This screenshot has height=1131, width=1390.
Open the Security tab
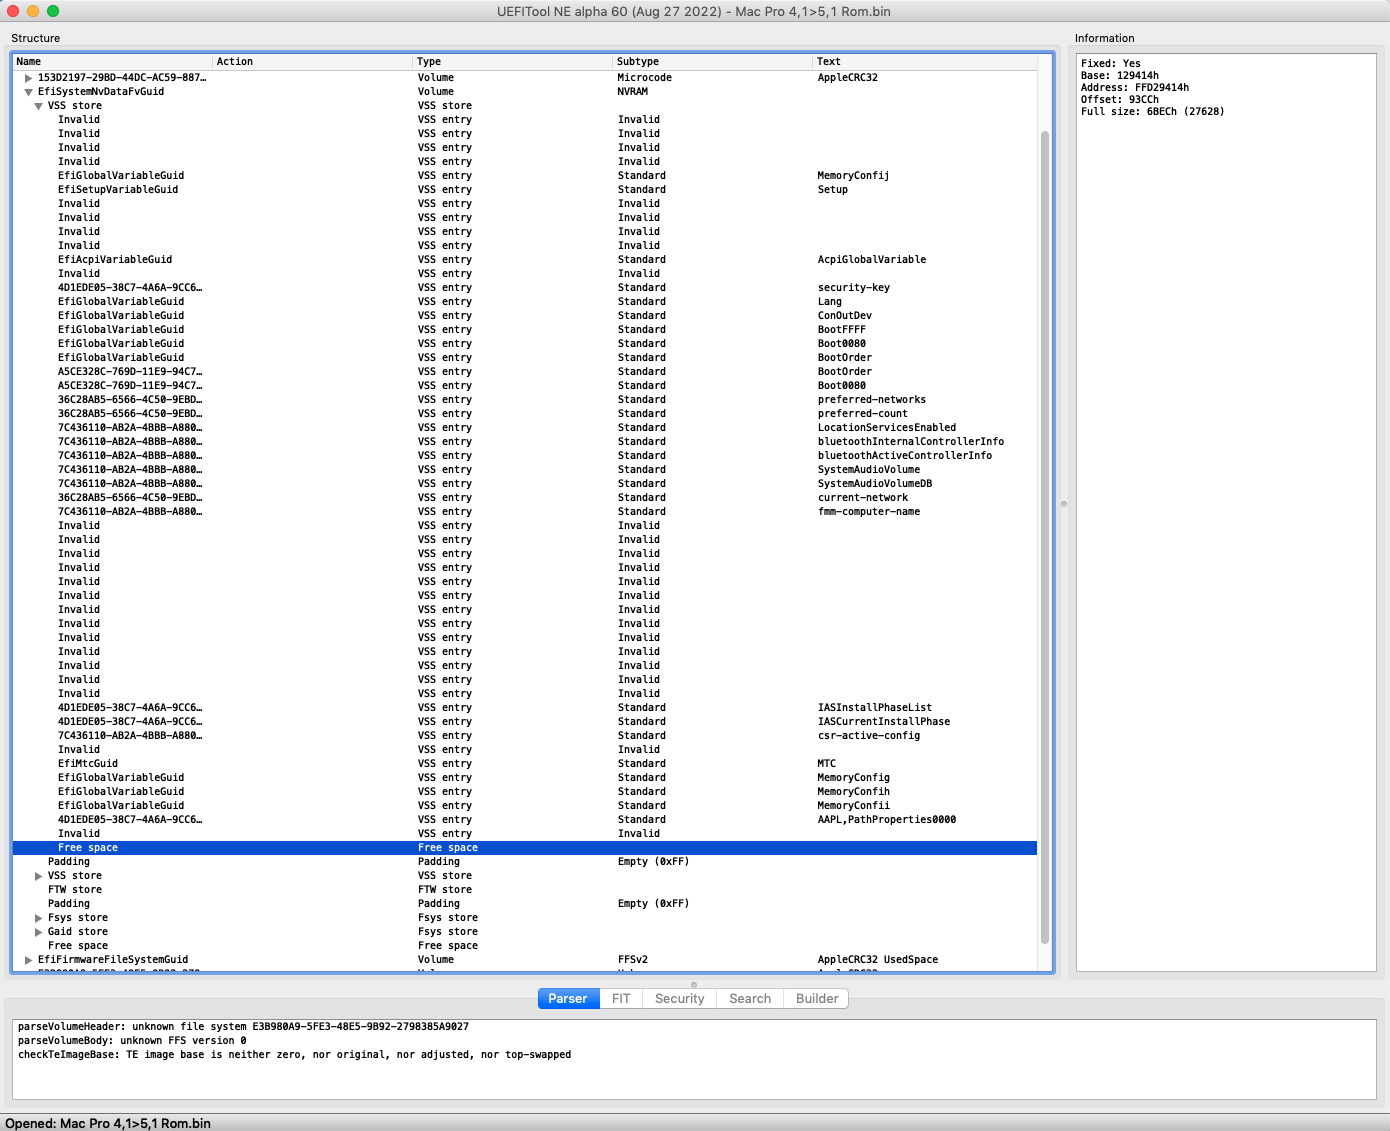coord(680,998)
